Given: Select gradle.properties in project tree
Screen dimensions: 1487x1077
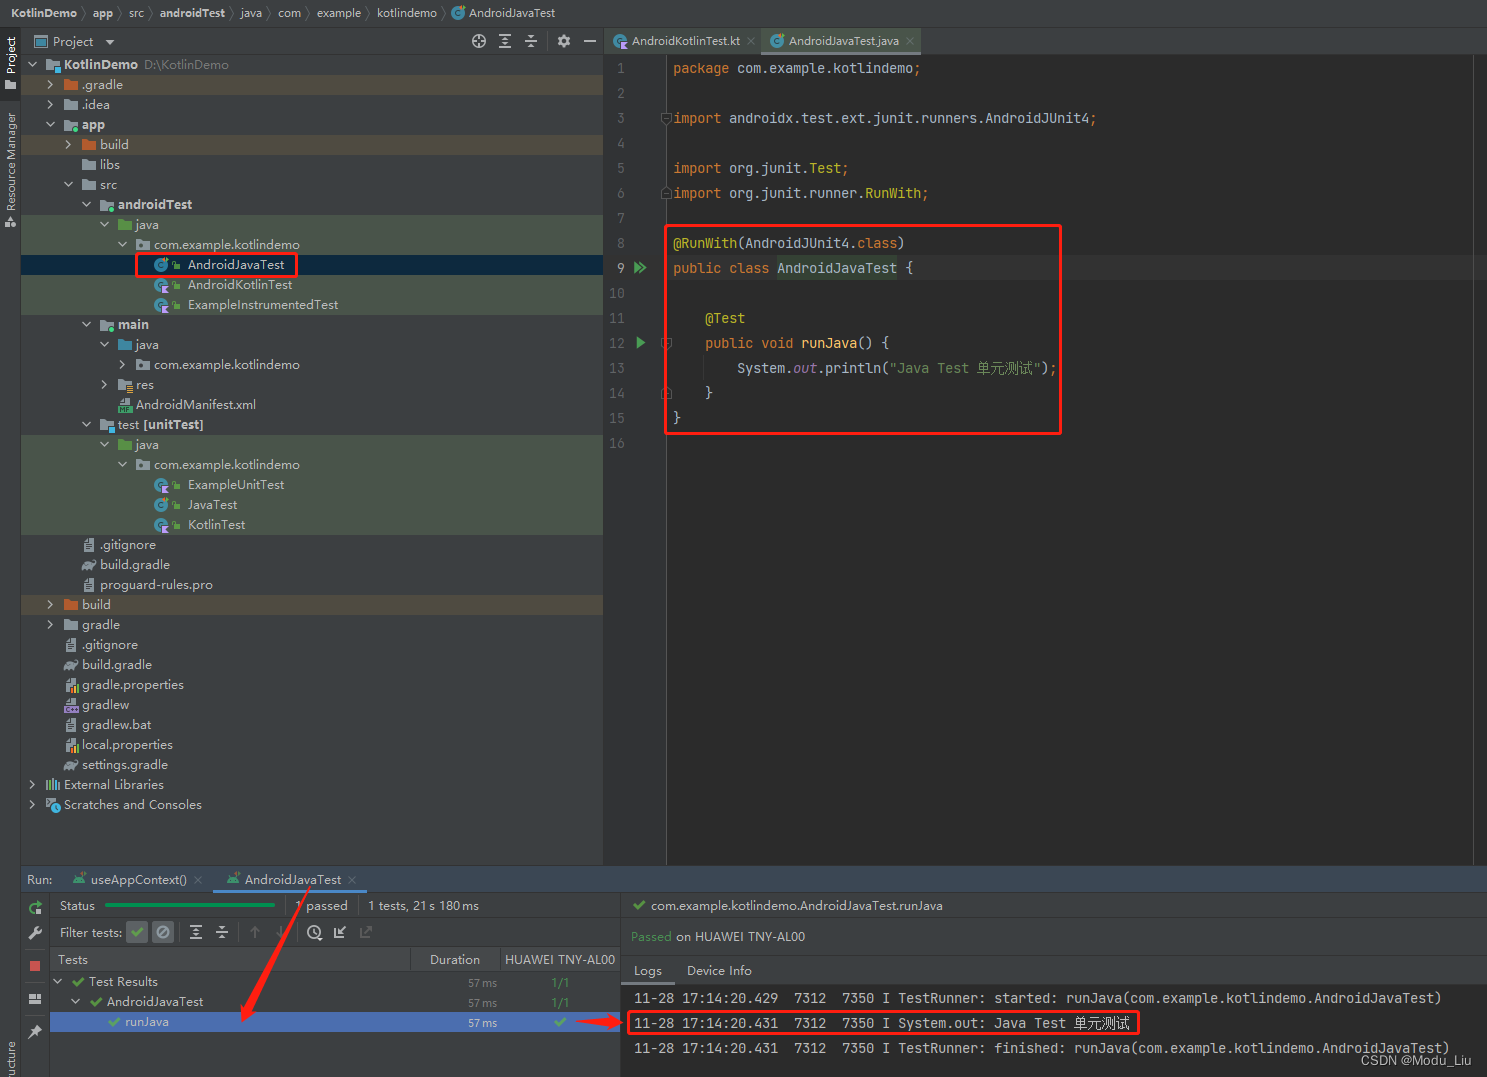Looking at the screenshot, I should [133, 685].
